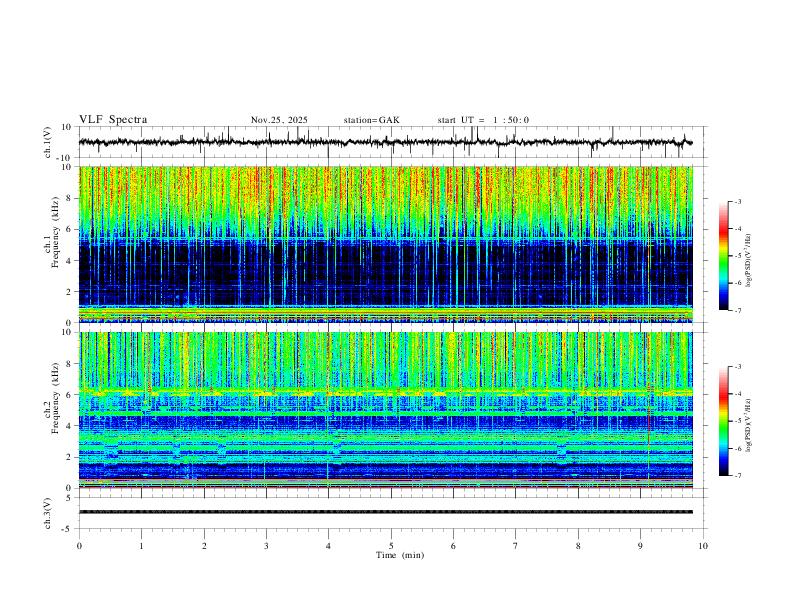Click the "-4" label on ch.2 colorbar
Image resolution: width=792 pixels, height=612 pixels.
(738, 394)
